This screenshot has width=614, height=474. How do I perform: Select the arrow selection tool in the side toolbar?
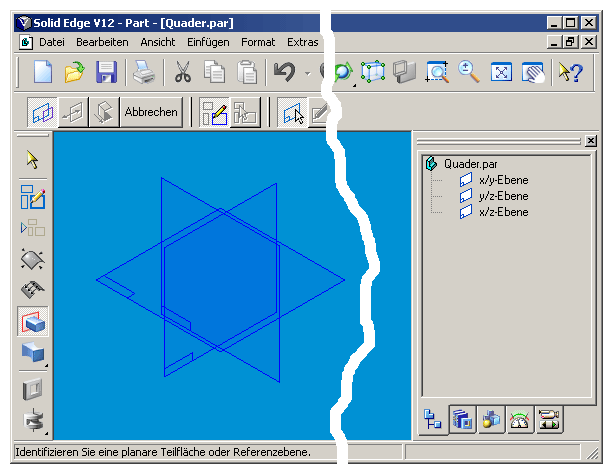click(33, 160)
